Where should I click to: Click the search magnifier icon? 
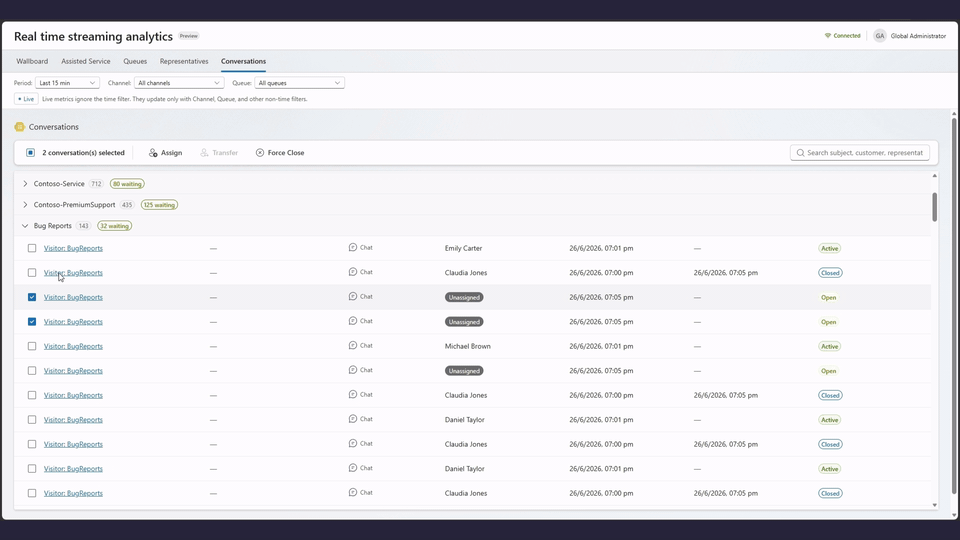[800, 152]
